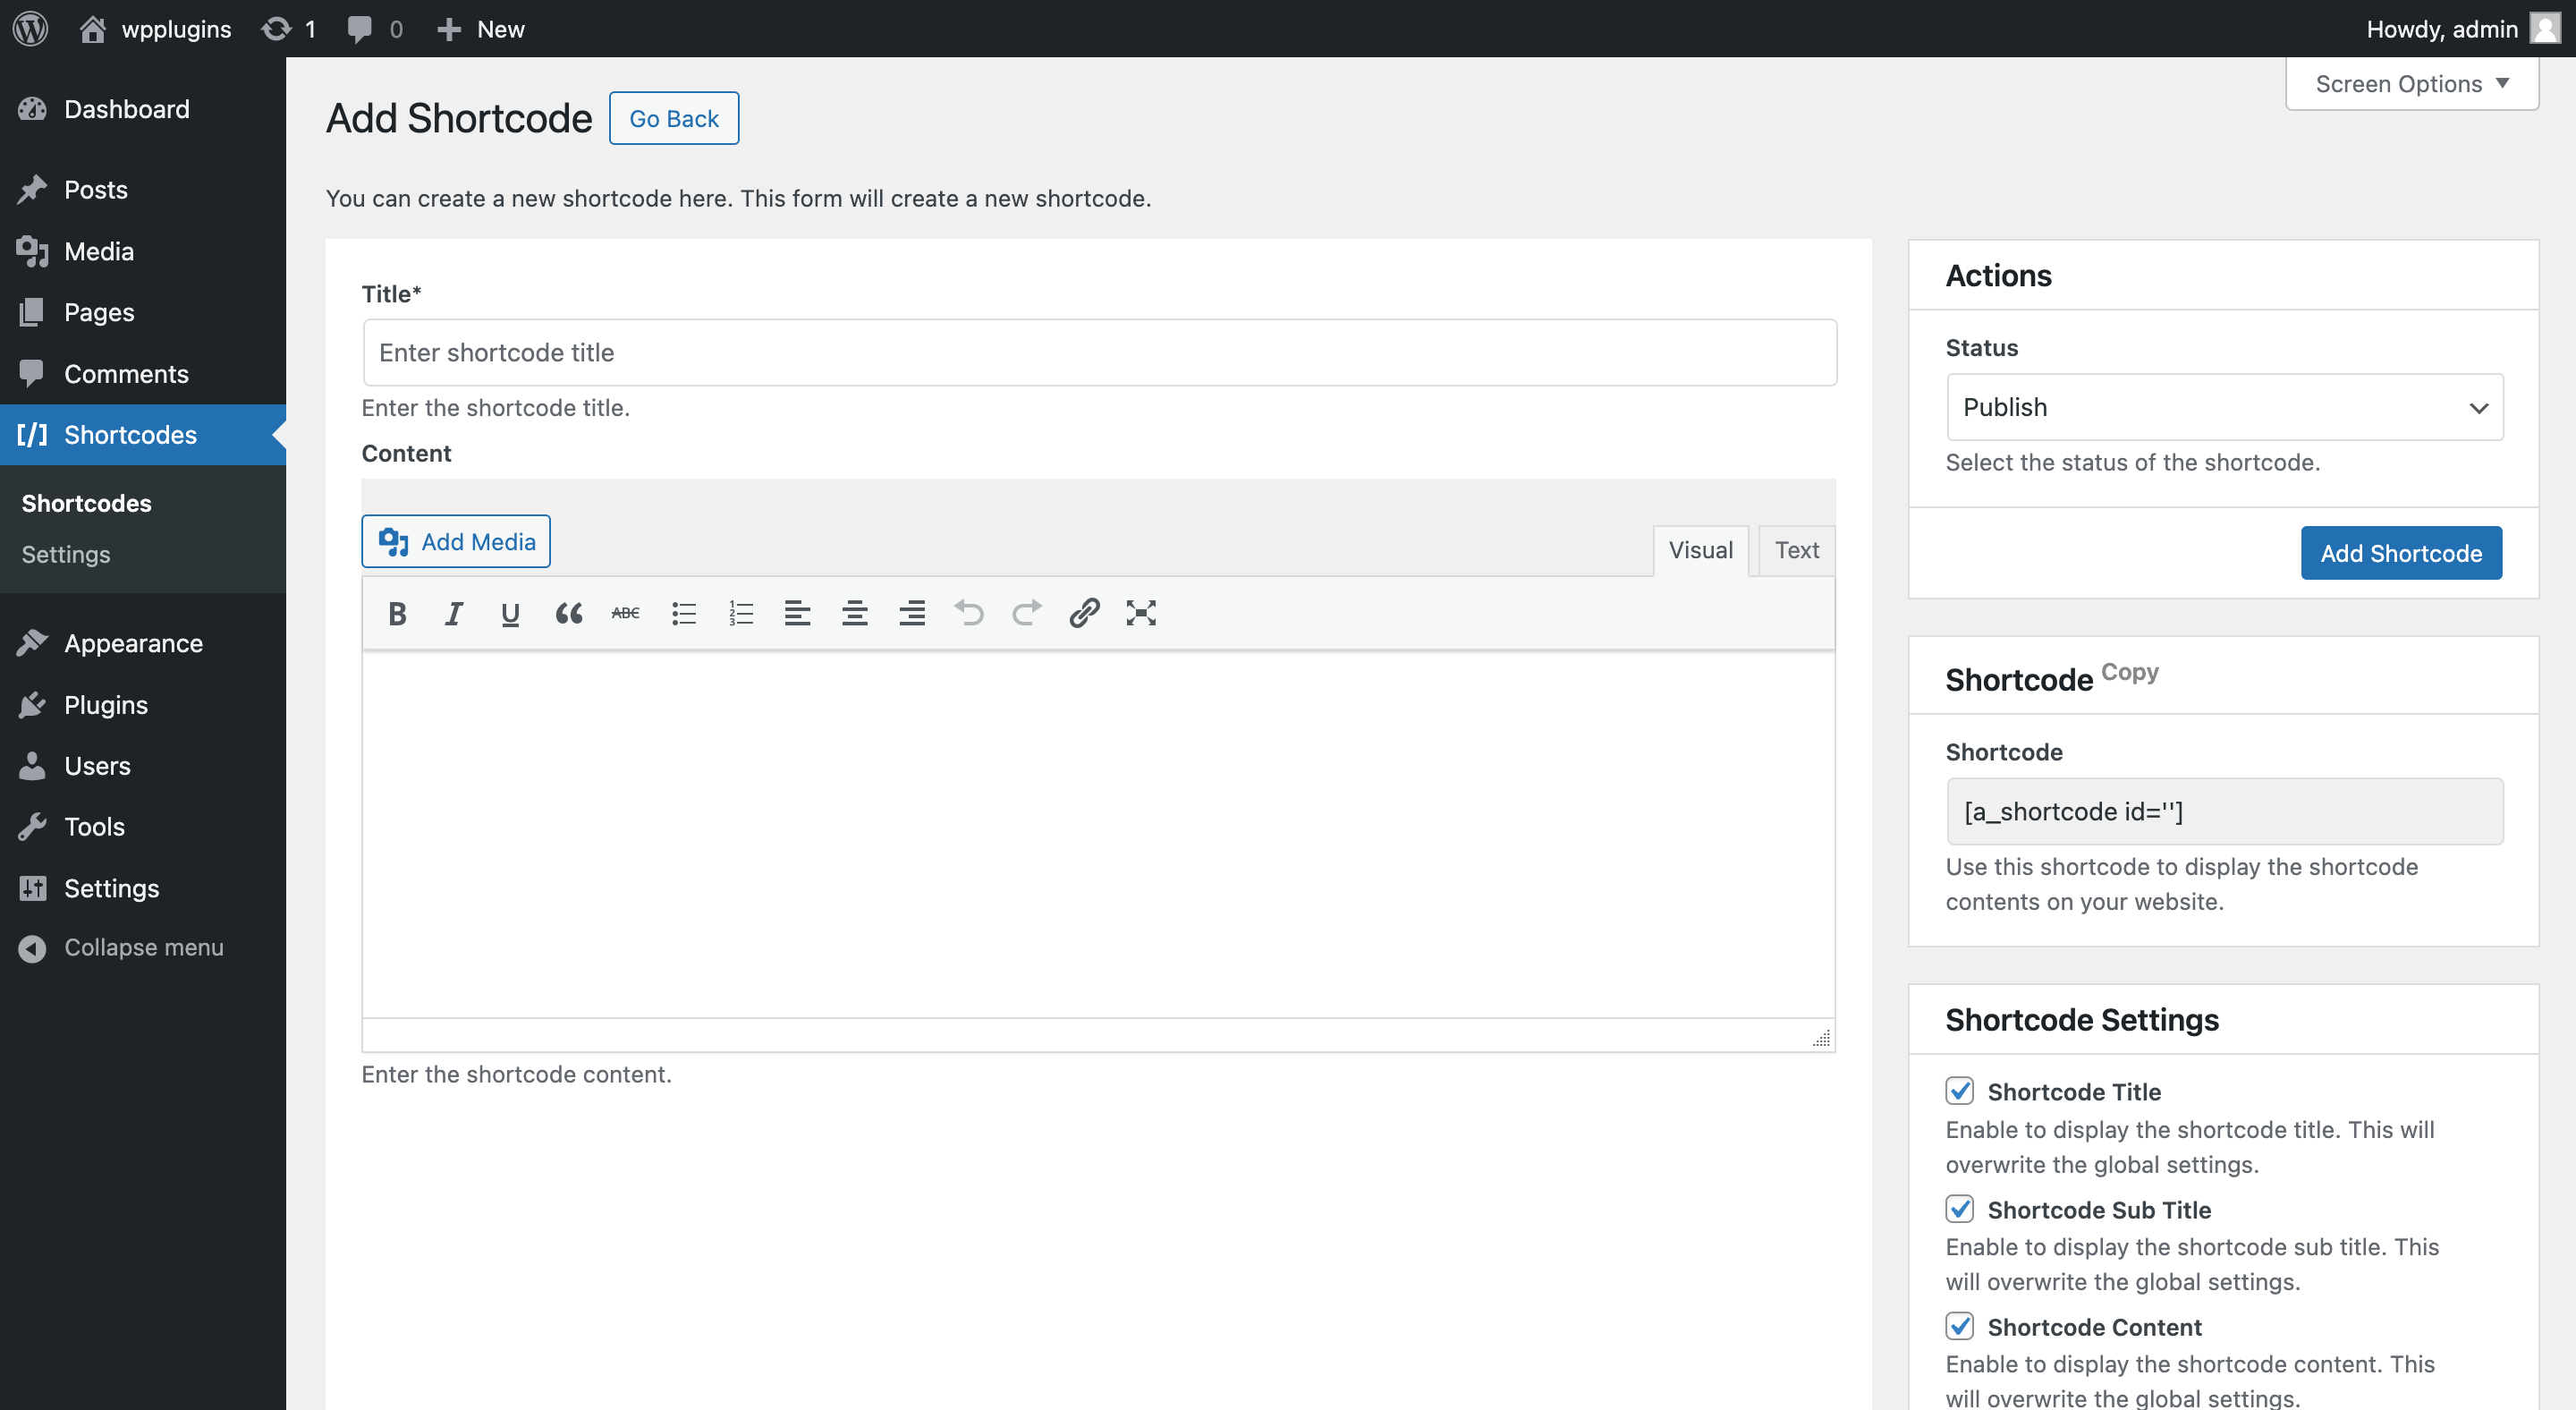Switch editor to the Text tab
The height and width of the screenshot is (1410, 2576).
[x=1796, y=550]
